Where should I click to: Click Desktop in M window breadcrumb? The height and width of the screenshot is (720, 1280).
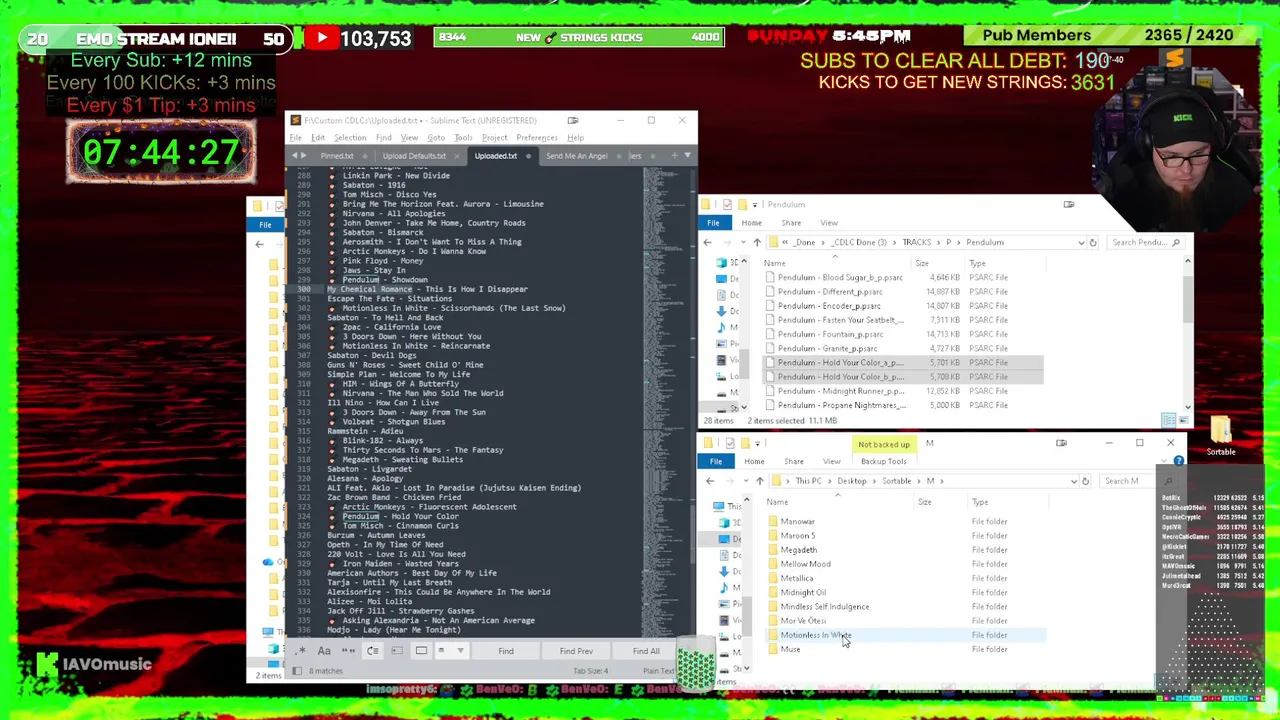852,481
